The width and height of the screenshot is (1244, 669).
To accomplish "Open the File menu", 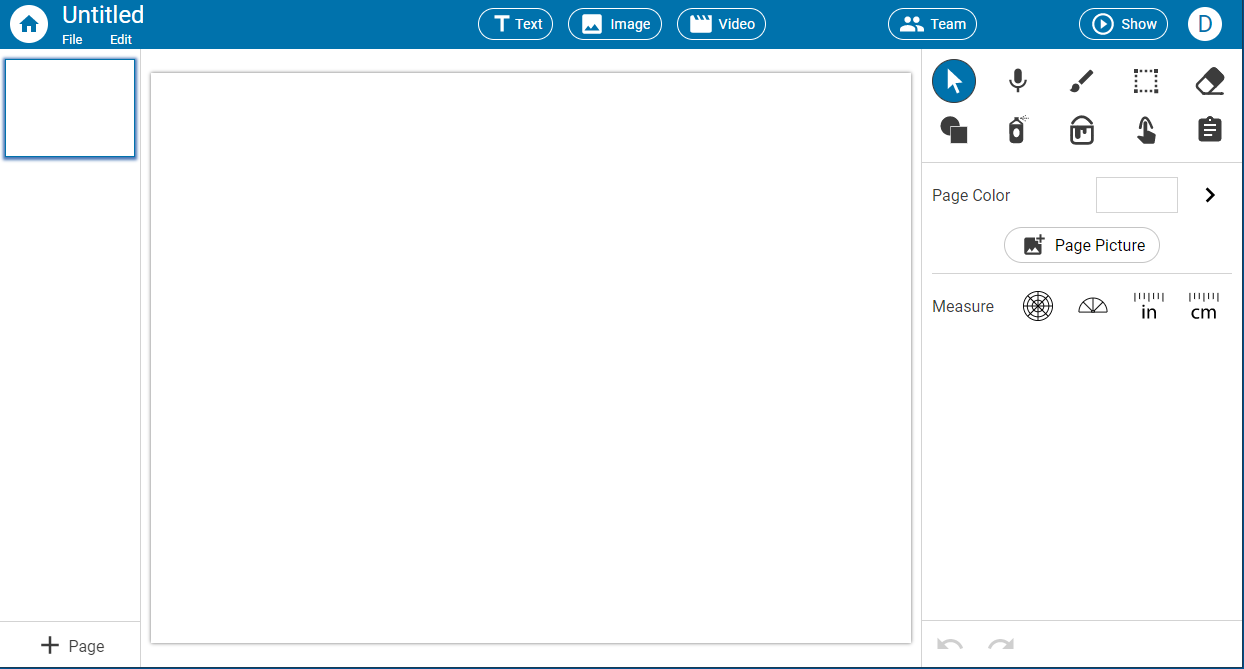I will tap(72, 40).
